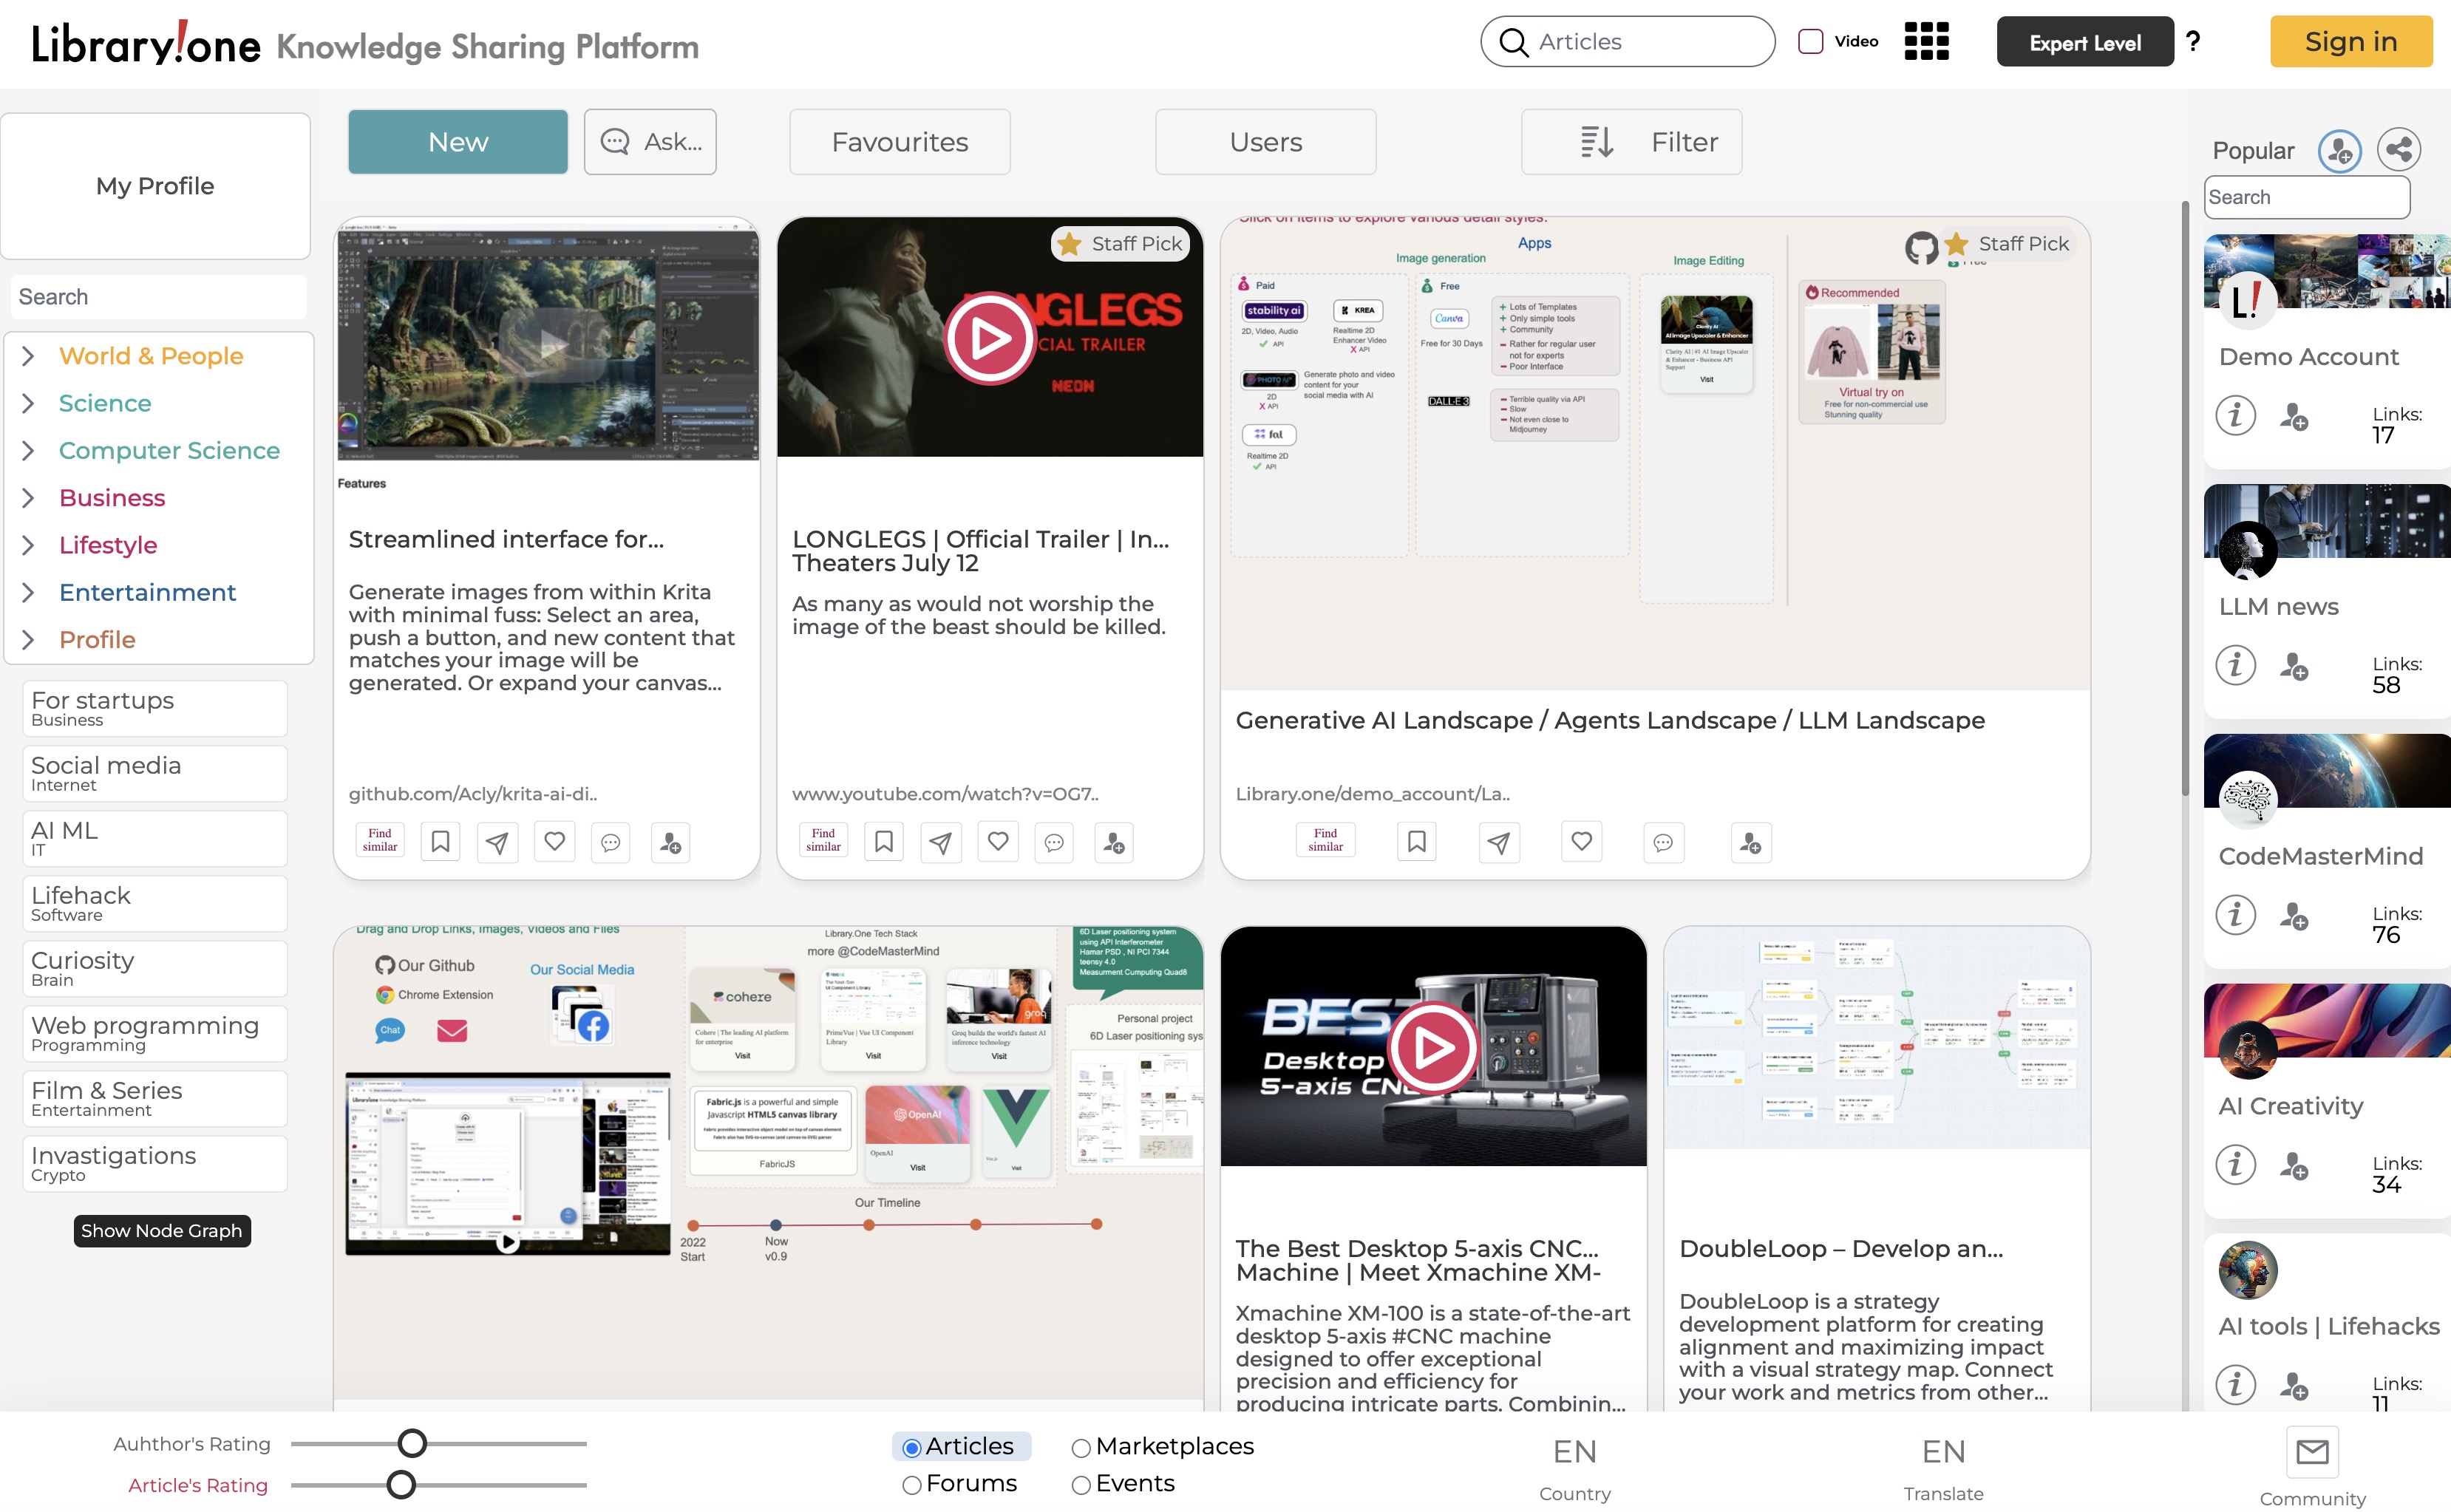Bookmark the Krita streamlined interface article
Image resolution: width=2451 pixels, height=1512 pixels.
(x=439, y=841)
